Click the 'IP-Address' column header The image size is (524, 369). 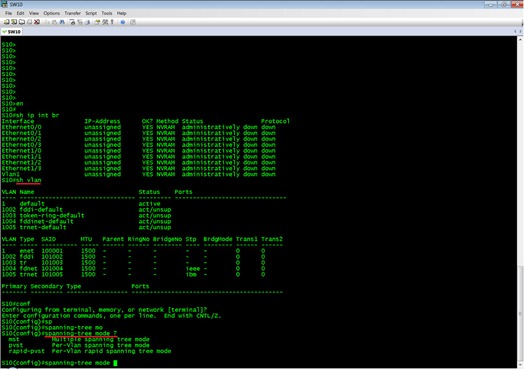[x=102, y=121]
